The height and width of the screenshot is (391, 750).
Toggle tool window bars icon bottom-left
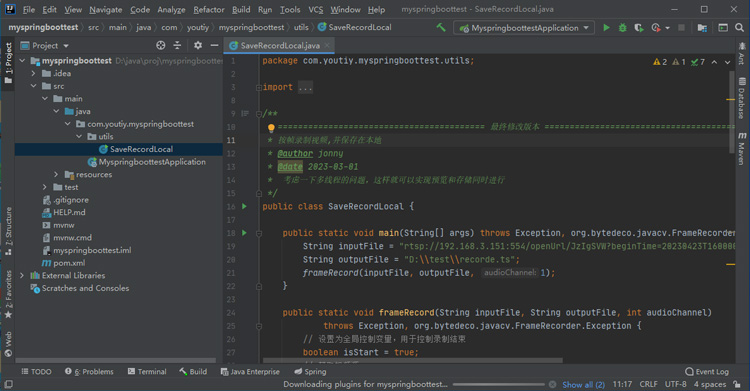pos(8,384)
